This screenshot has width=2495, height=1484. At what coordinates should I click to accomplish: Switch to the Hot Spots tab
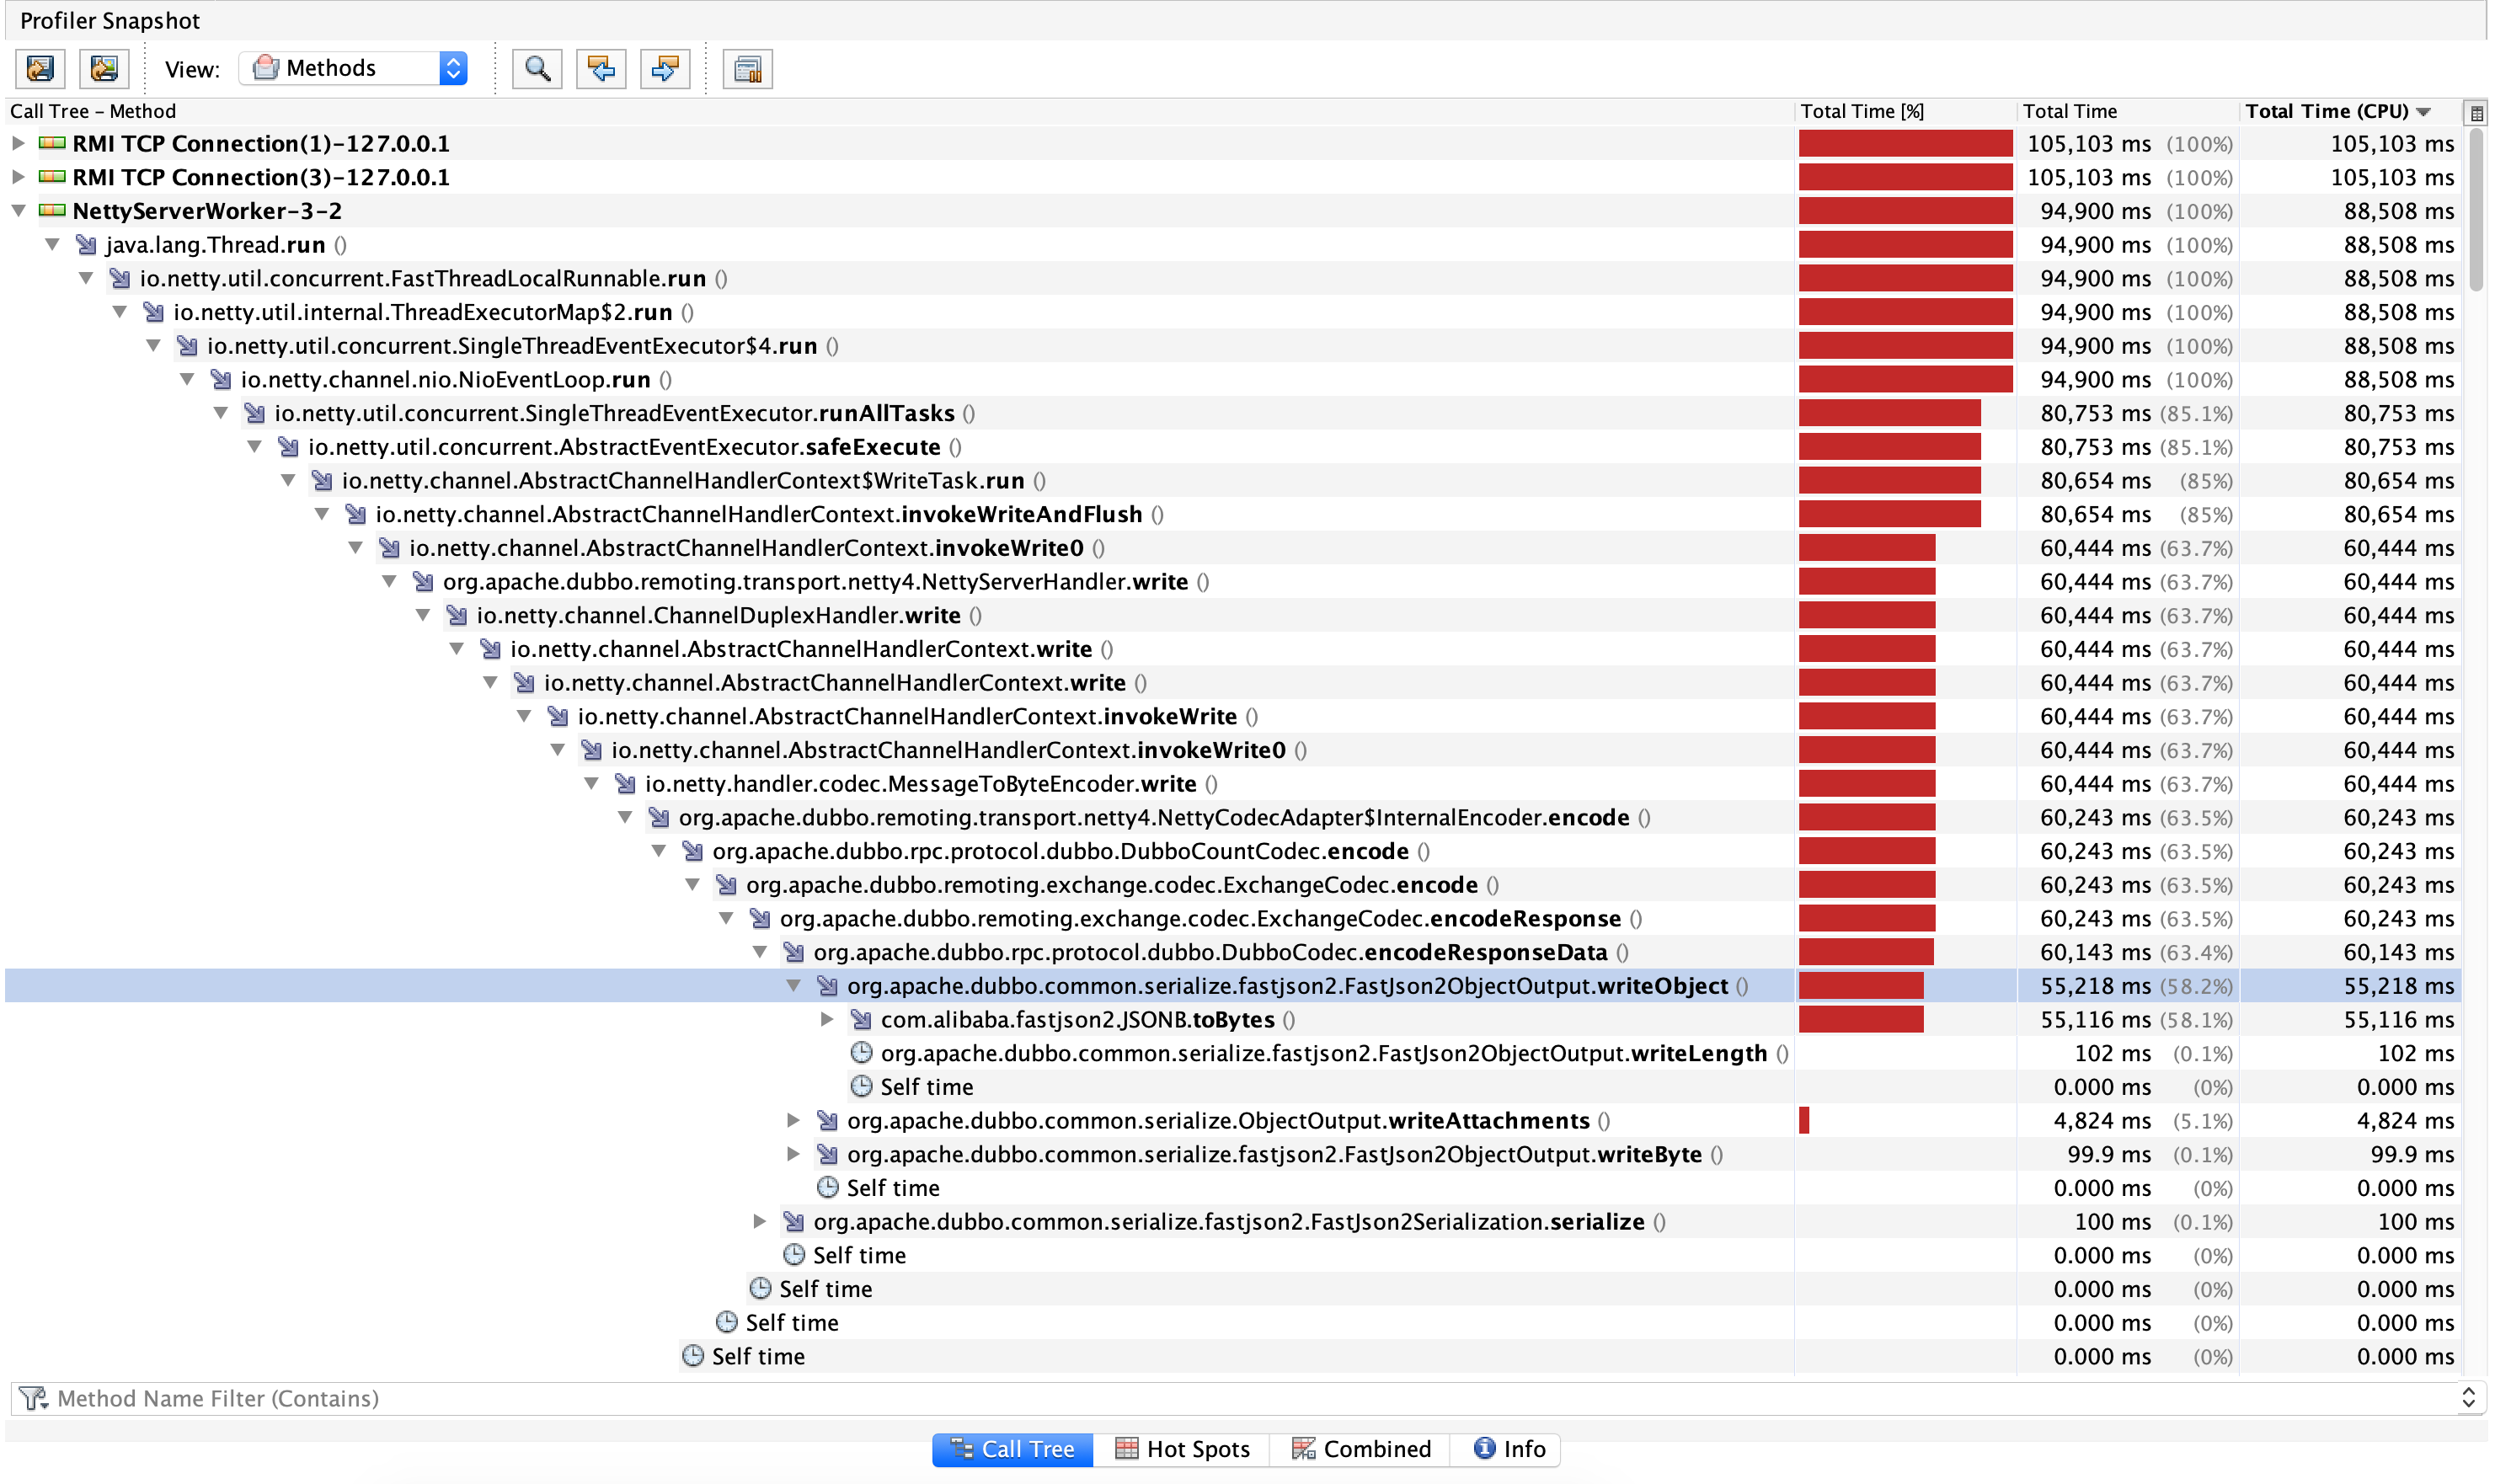click(x=1182, y=1449)
